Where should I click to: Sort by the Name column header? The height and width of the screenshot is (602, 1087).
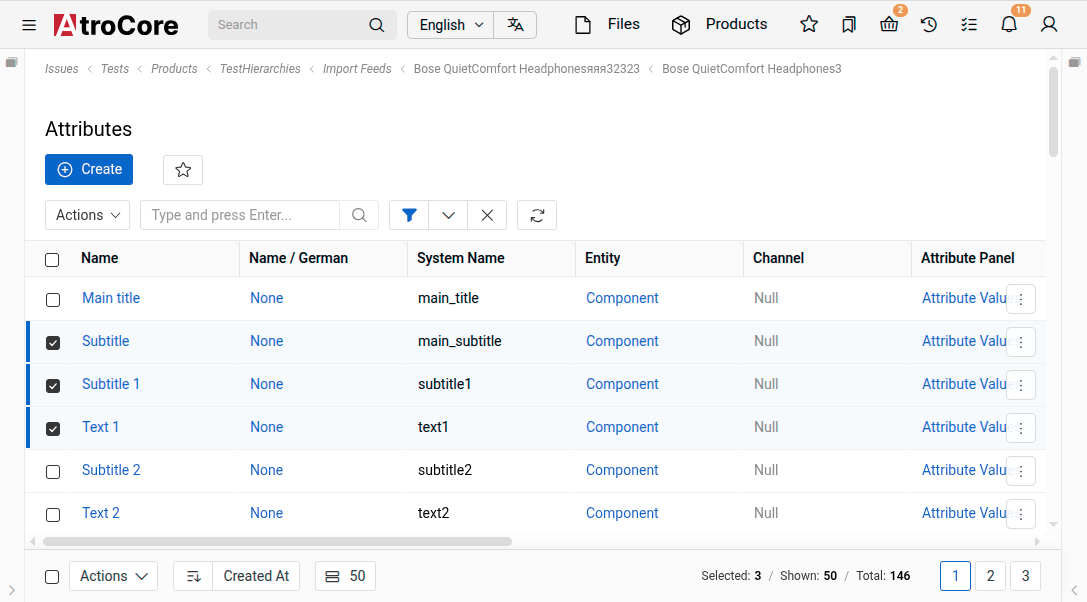100,258
